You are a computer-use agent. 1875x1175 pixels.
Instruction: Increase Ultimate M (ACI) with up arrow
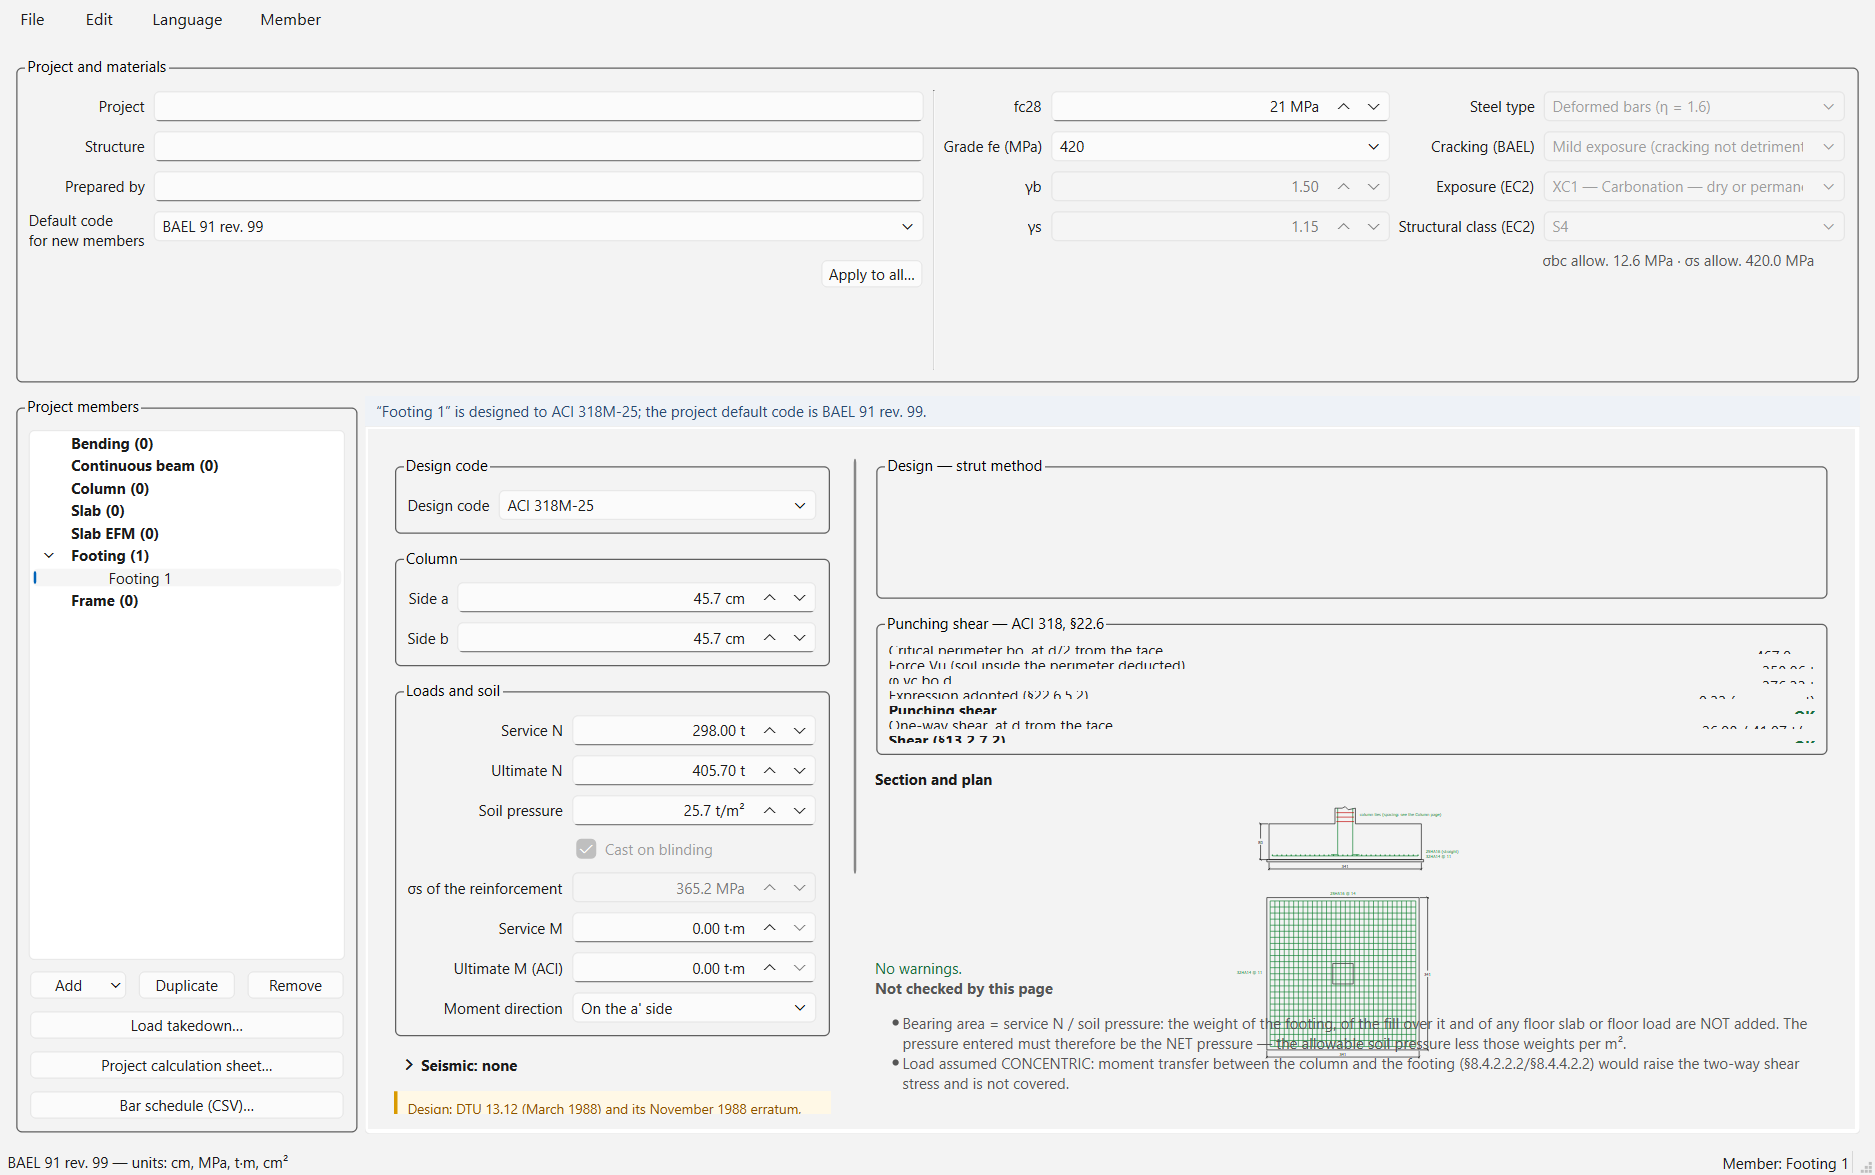pos(770,968)
